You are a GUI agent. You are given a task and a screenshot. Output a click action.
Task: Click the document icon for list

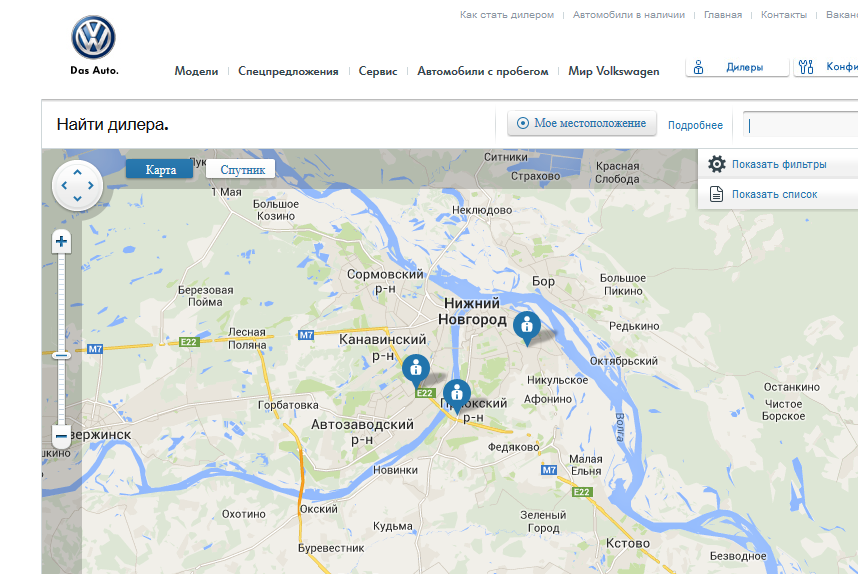[x=716, y=194]
